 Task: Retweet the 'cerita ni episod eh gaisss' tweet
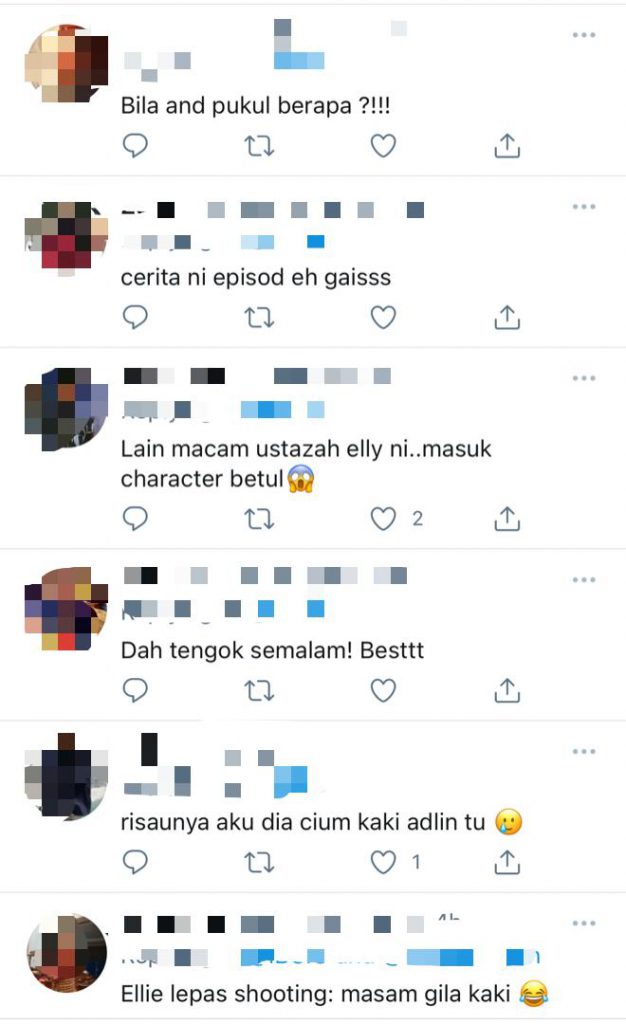tap(259, 318)
